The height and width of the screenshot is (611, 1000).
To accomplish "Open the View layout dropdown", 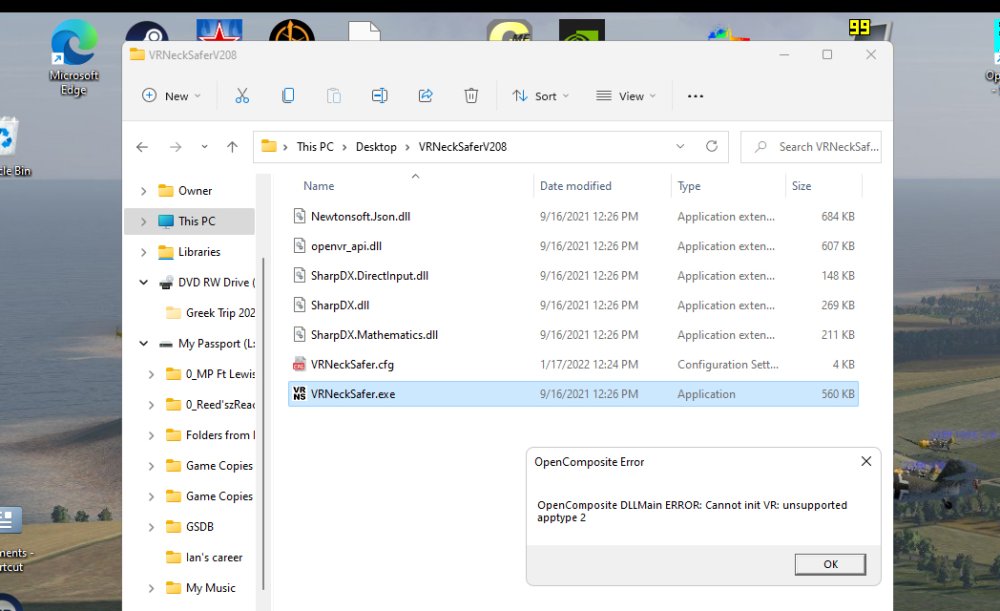I will 626,96.
